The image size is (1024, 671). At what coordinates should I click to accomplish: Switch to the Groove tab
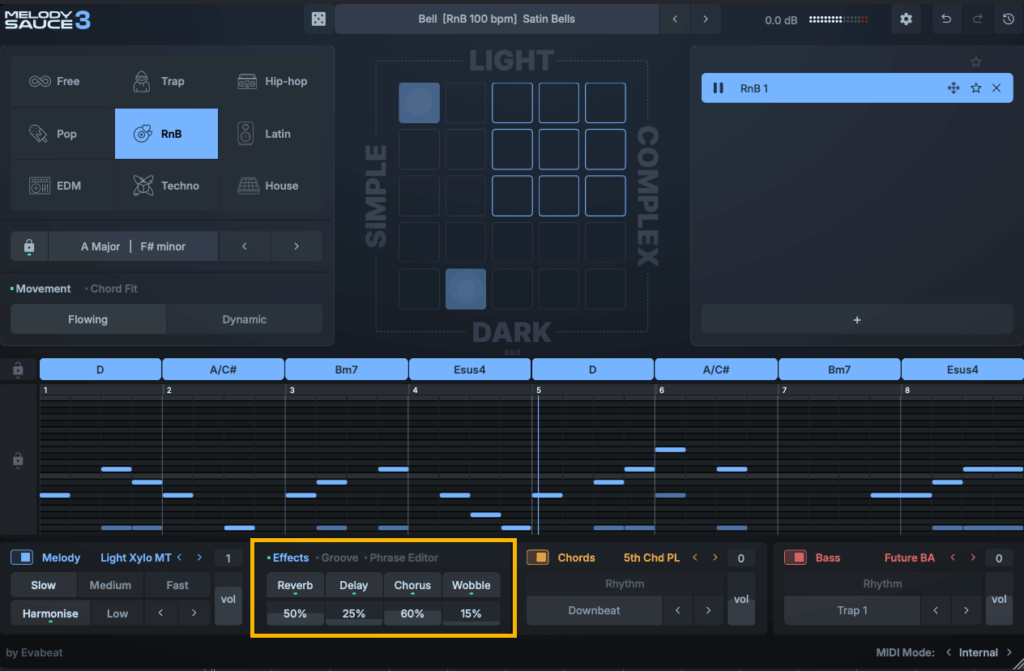coord(340,557)
